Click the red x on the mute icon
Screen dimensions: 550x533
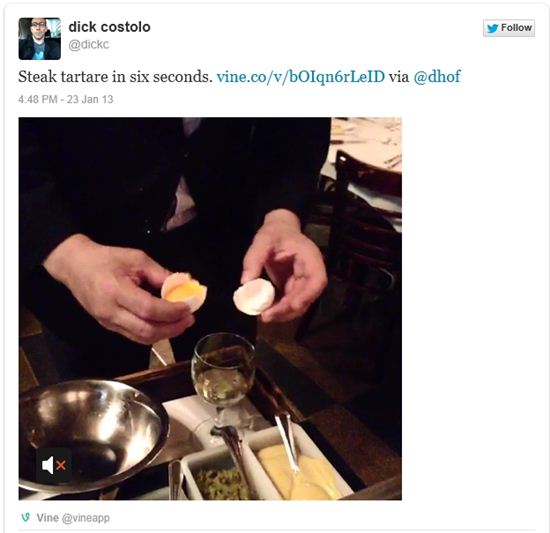tap(61, 466)
